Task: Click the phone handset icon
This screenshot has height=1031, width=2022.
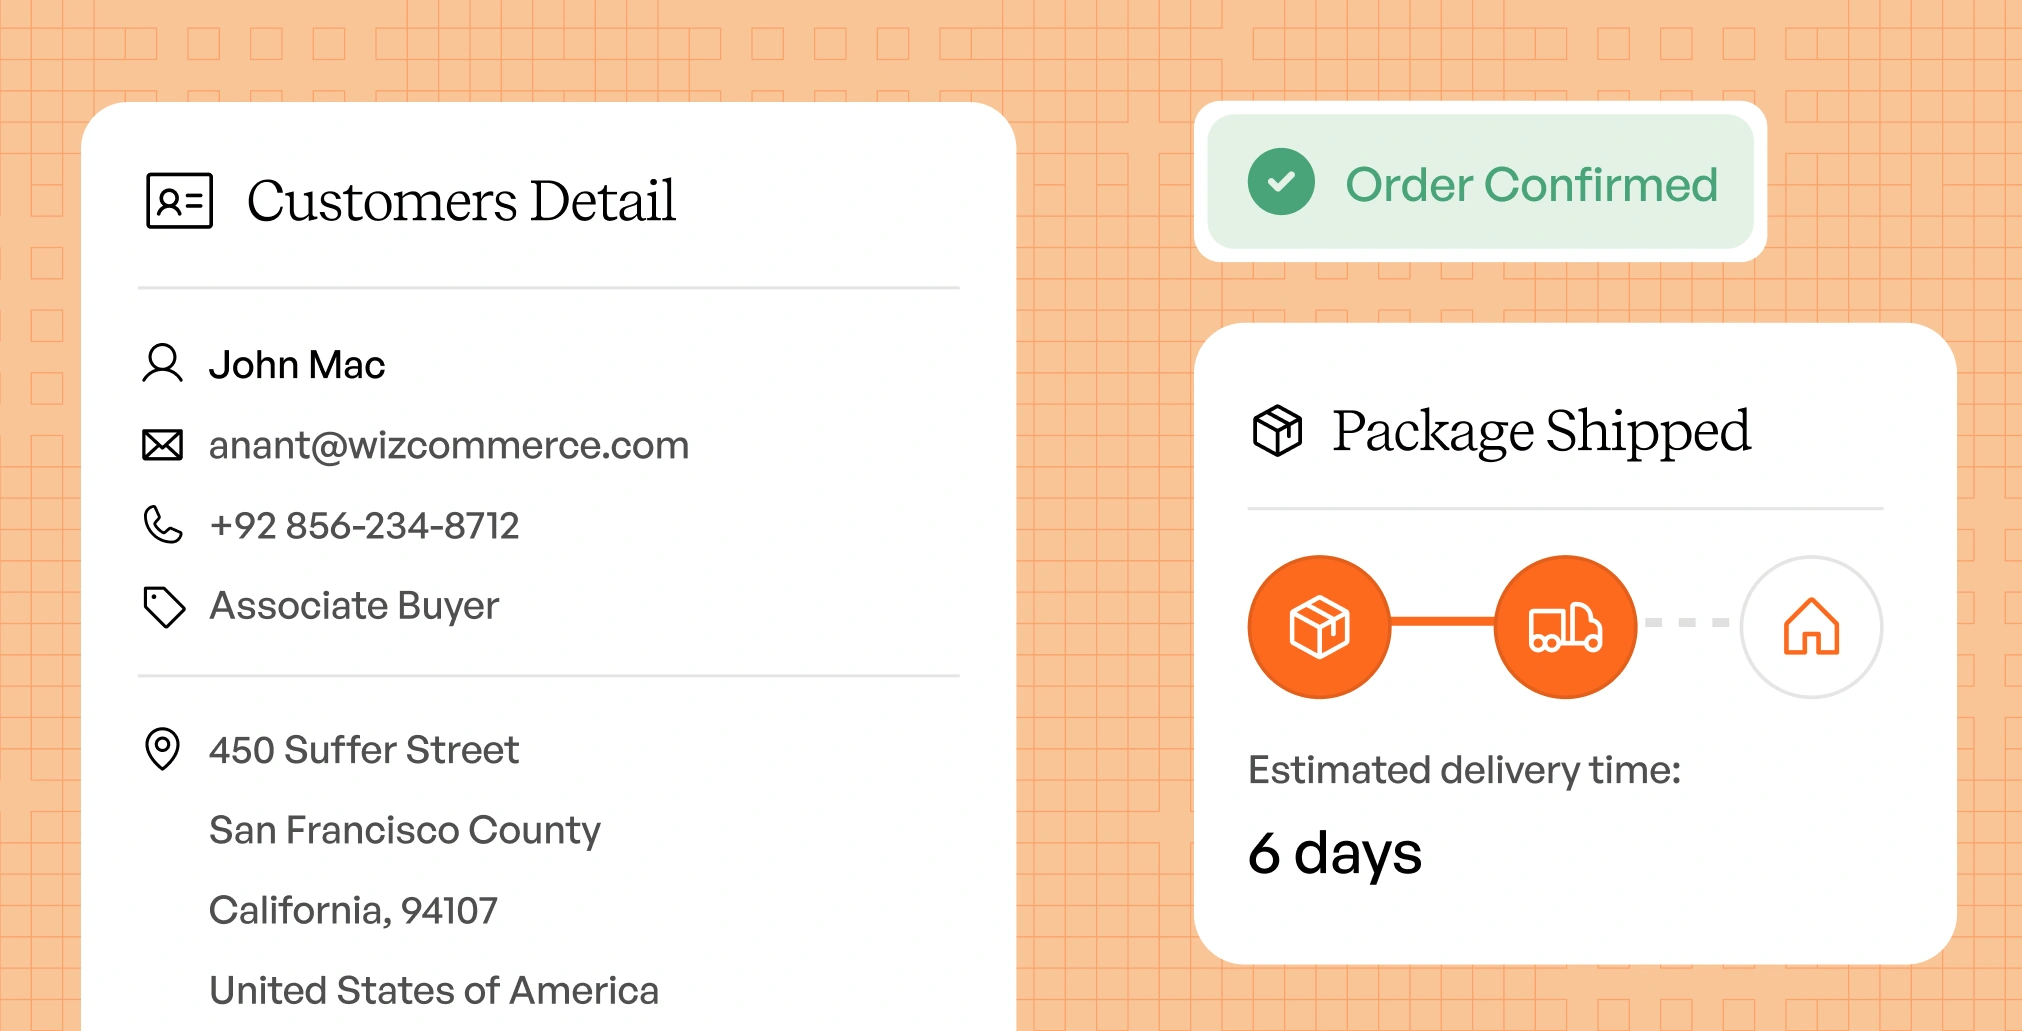Action: [x=162, y=525]
